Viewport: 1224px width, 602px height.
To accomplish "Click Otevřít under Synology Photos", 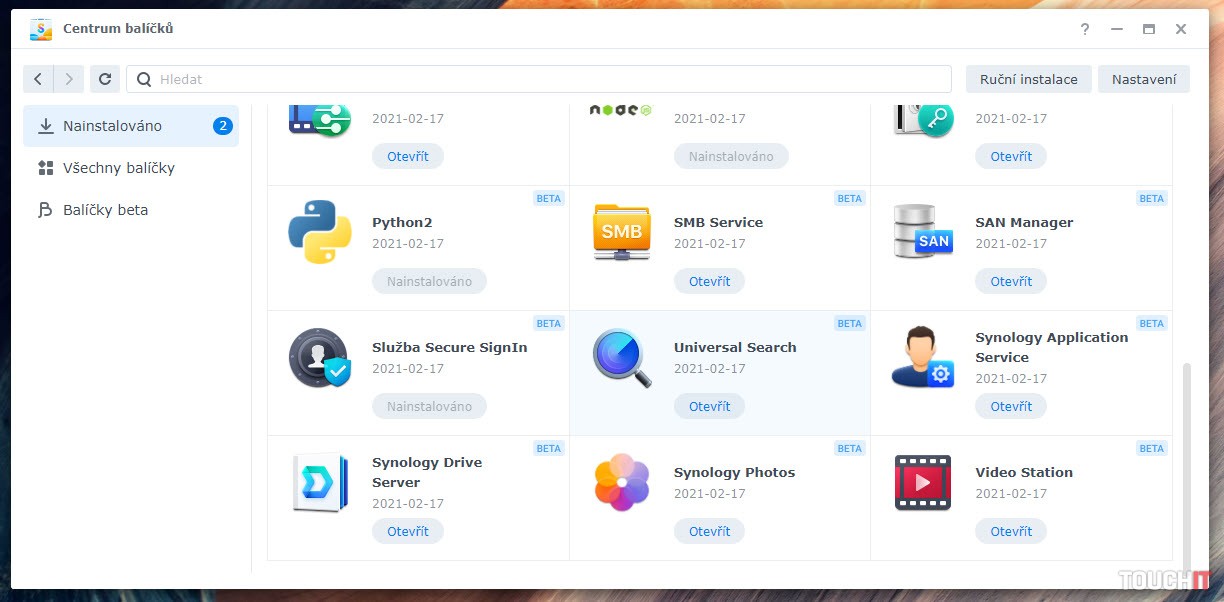I will coord(709,531).
